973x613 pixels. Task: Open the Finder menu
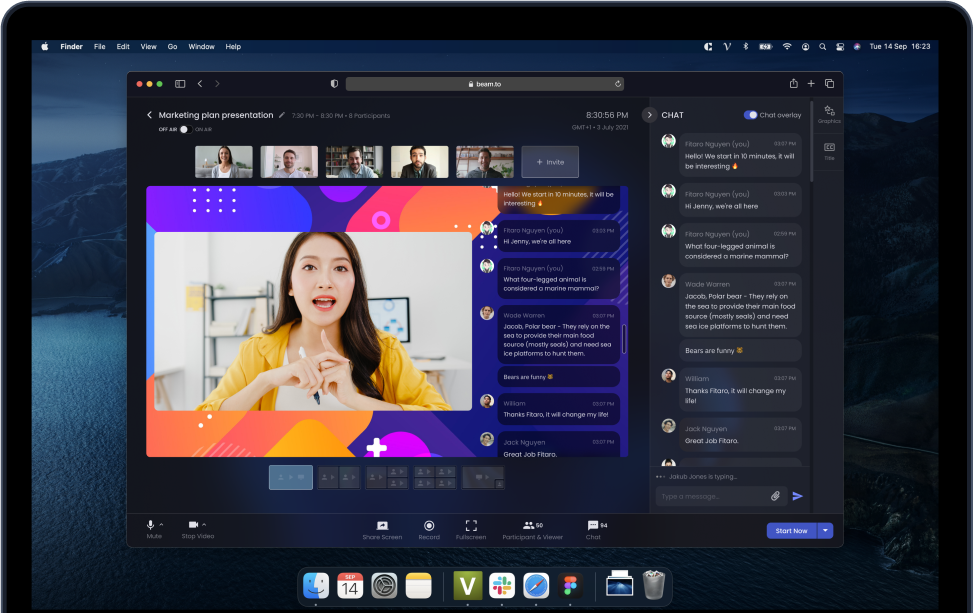[71, 47]
